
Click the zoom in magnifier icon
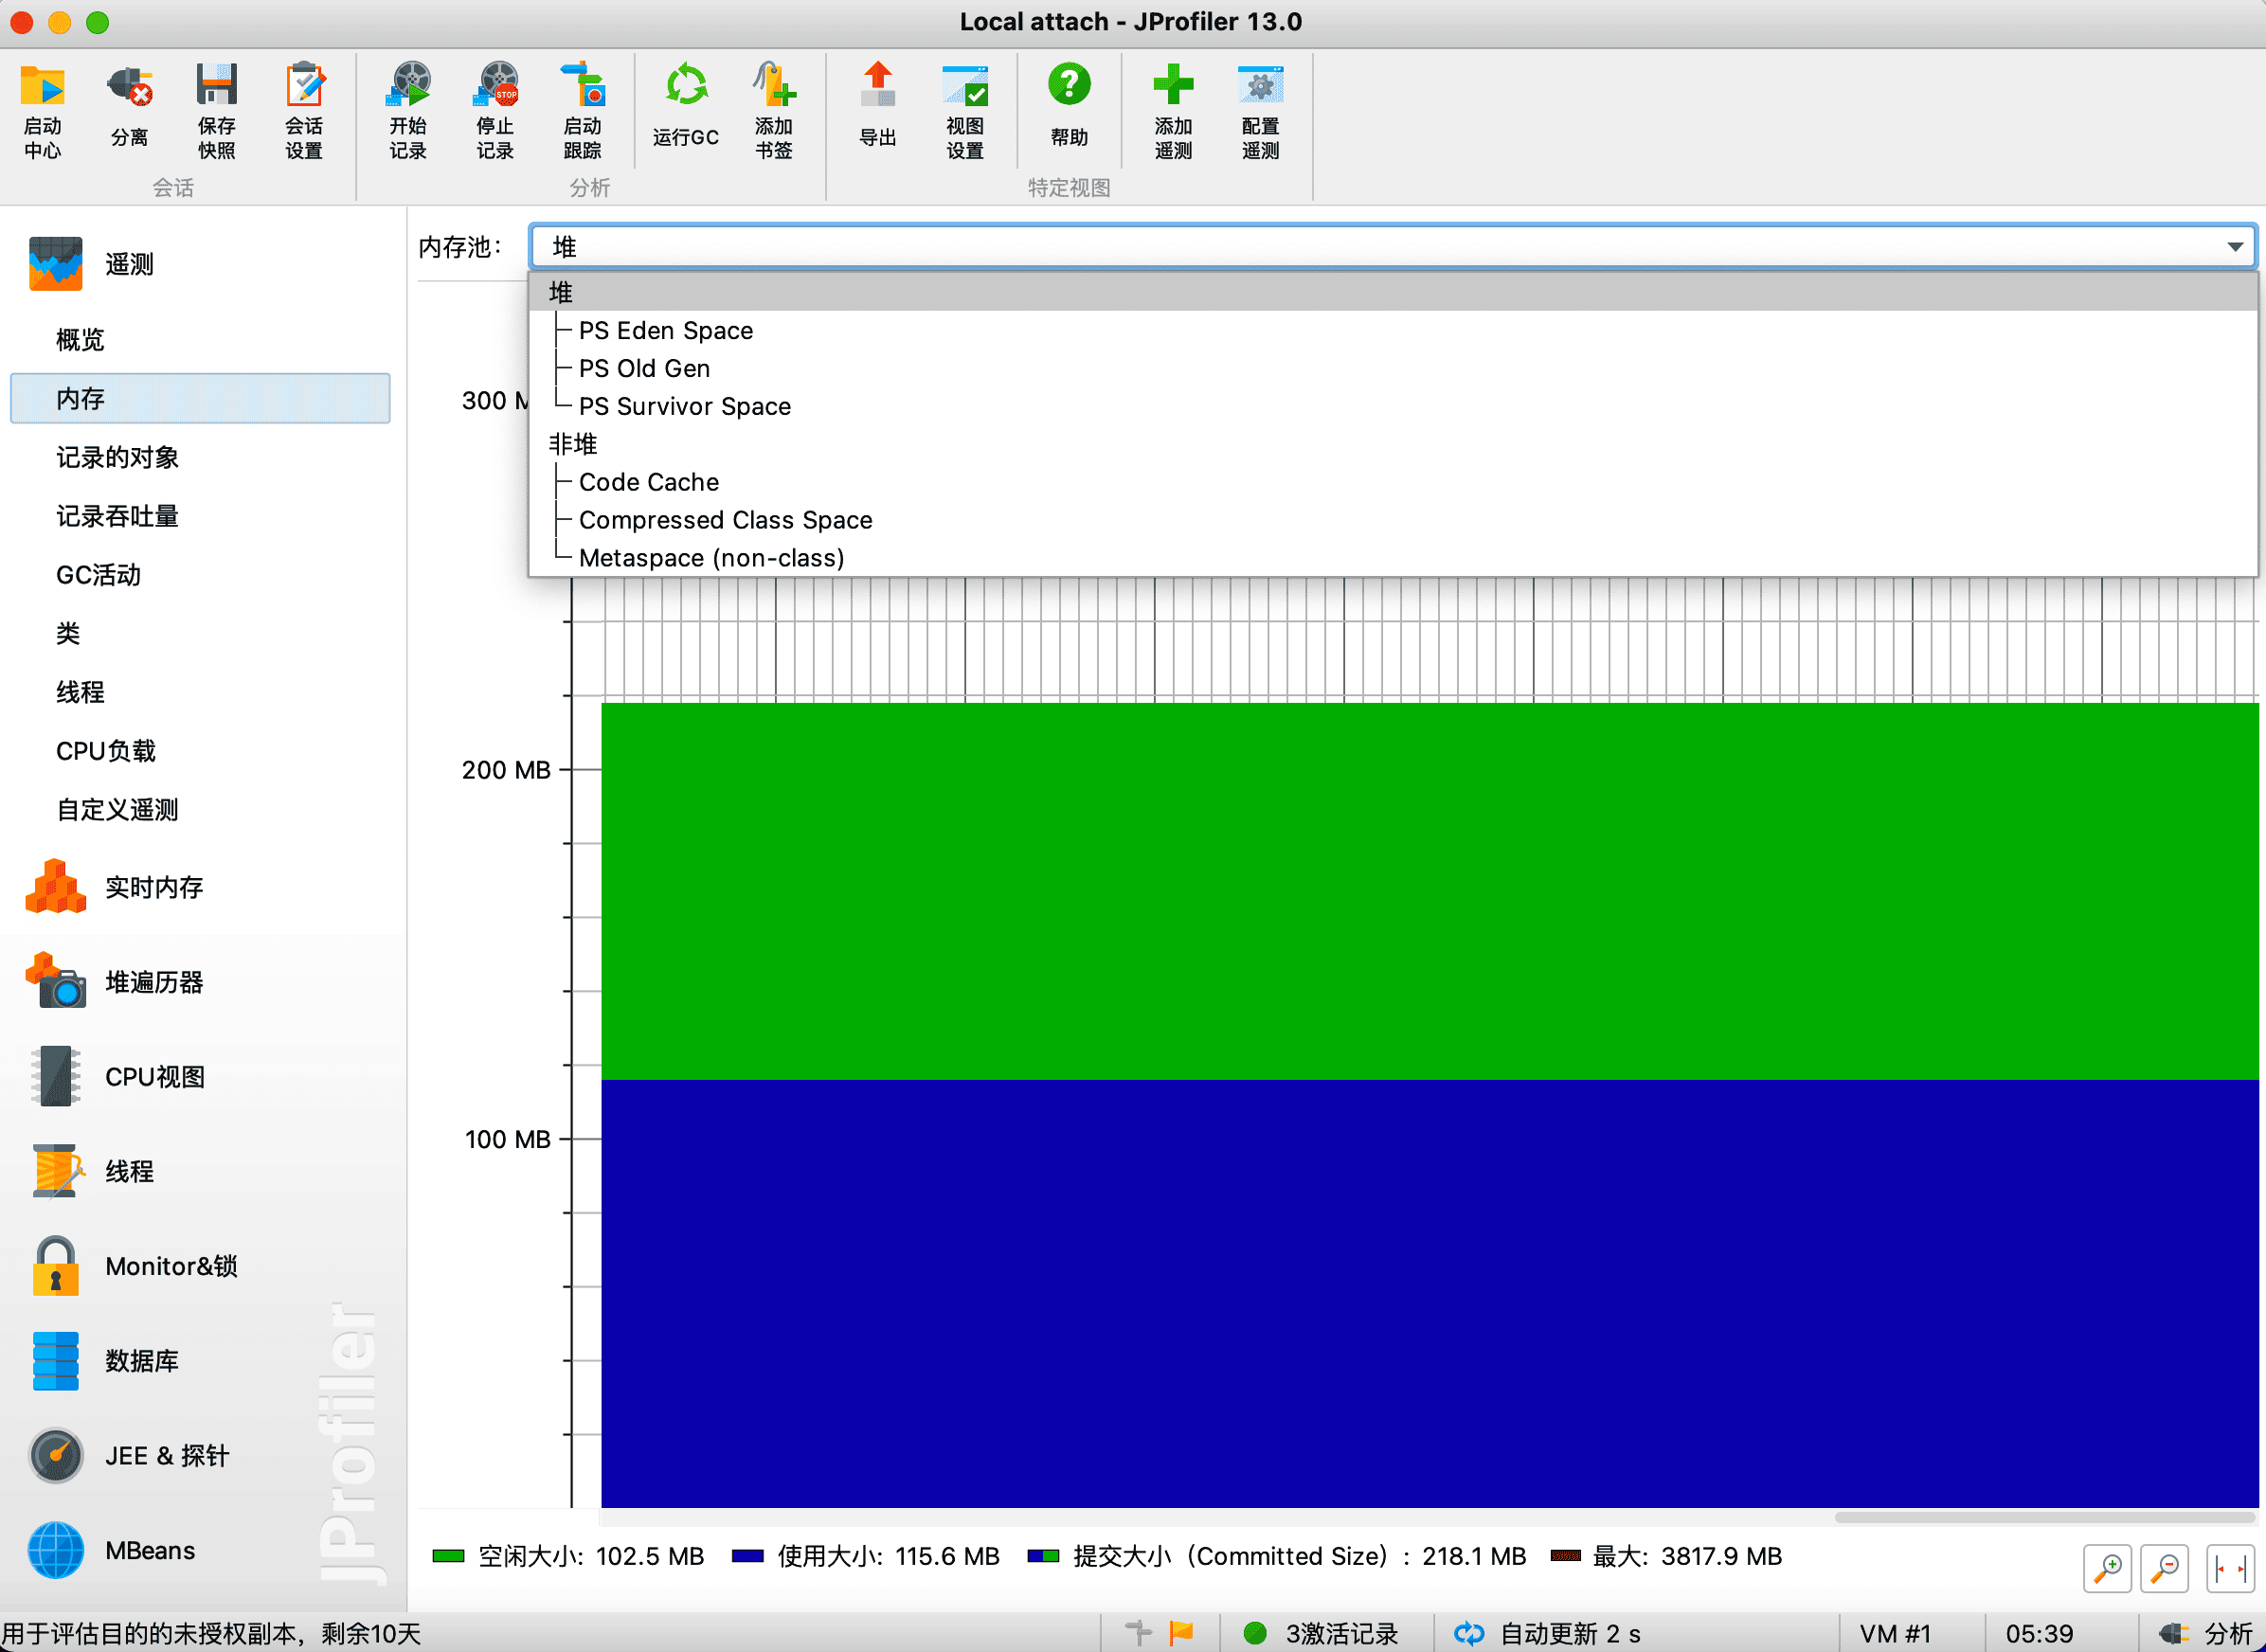coord(2107,1568)
